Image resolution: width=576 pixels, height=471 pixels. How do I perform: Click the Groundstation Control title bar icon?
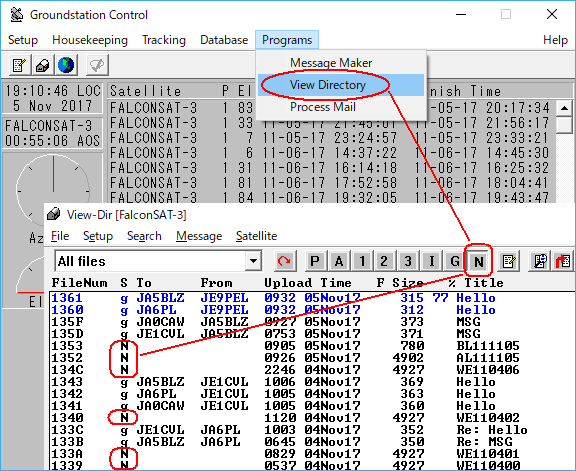coord(17,15)
